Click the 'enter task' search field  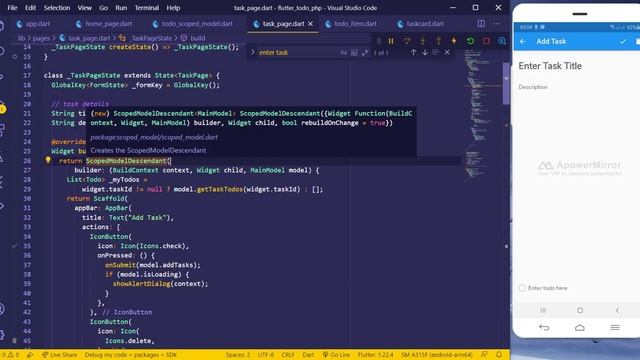tap(298, 52)
